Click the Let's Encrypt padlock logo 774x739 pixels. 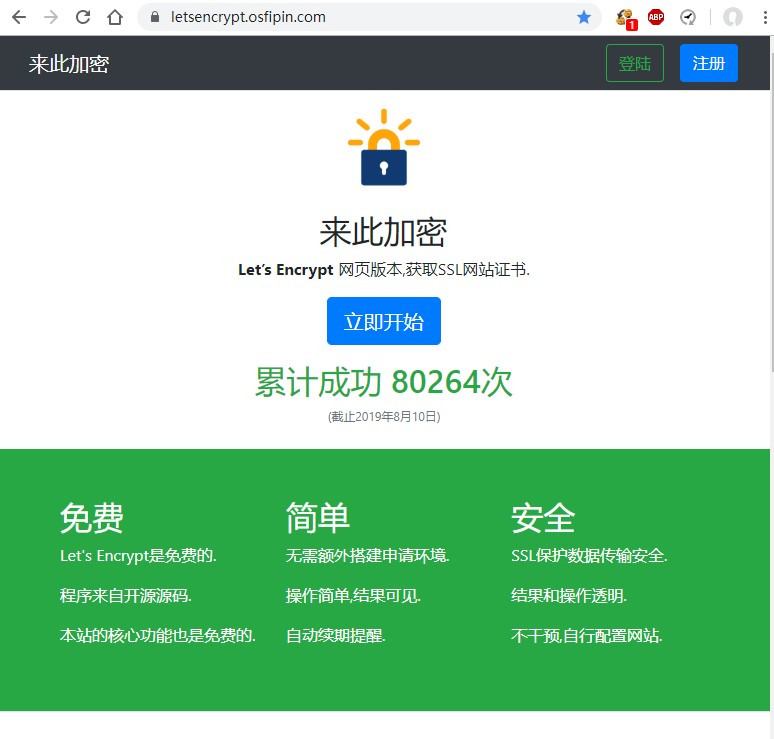[384, 147]
